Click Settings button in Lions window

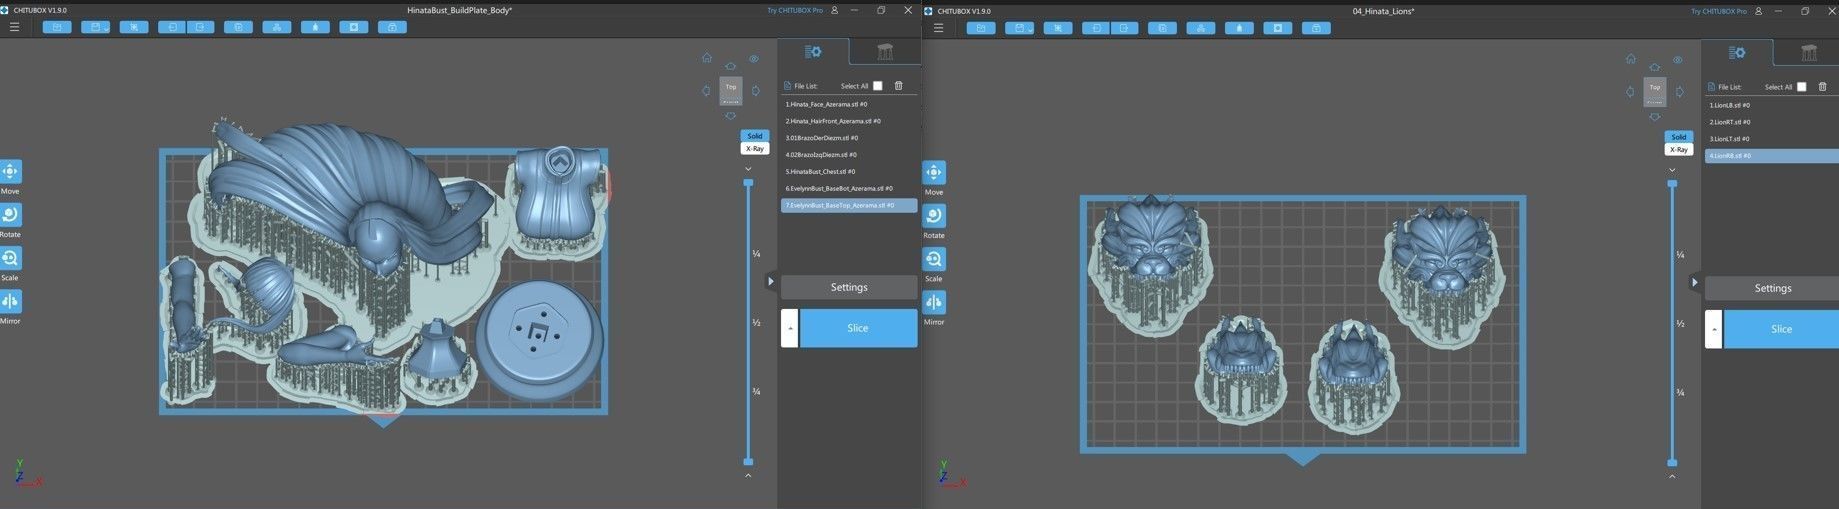tap(1773, 288)
